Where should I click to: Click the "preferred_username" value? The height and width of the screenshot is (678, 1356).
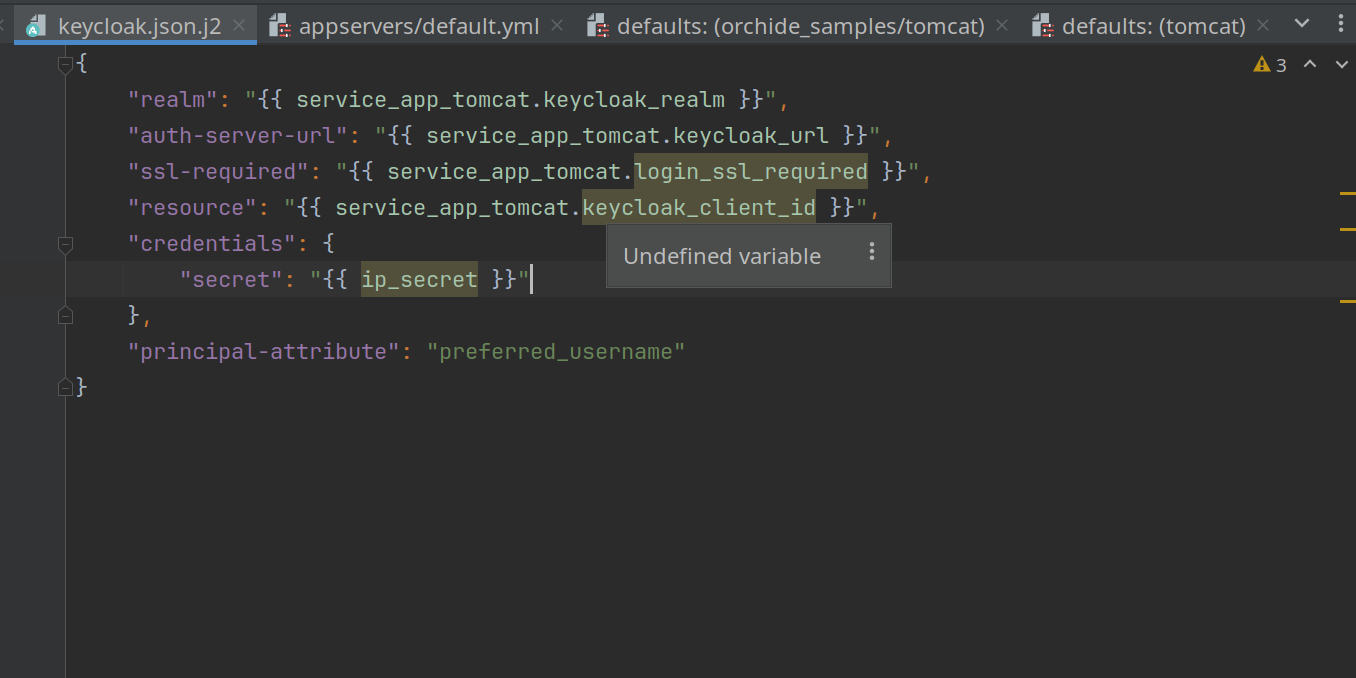556,351
